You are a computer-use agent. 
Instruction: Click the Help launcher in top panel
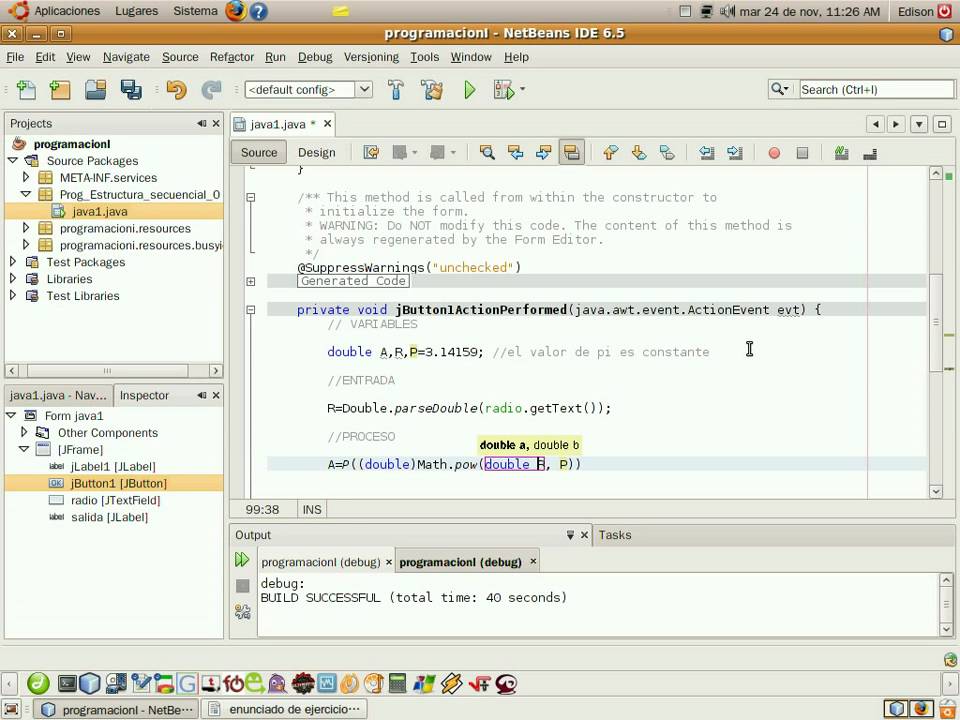pyautogui.click(x=259, y=11)
